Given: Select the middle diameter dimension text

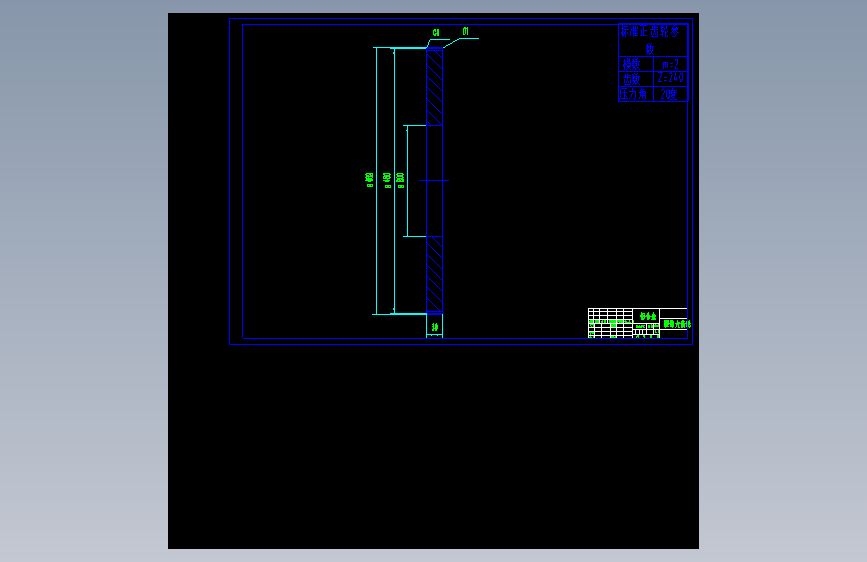Looking at the screenshot, I should (388, 180).
